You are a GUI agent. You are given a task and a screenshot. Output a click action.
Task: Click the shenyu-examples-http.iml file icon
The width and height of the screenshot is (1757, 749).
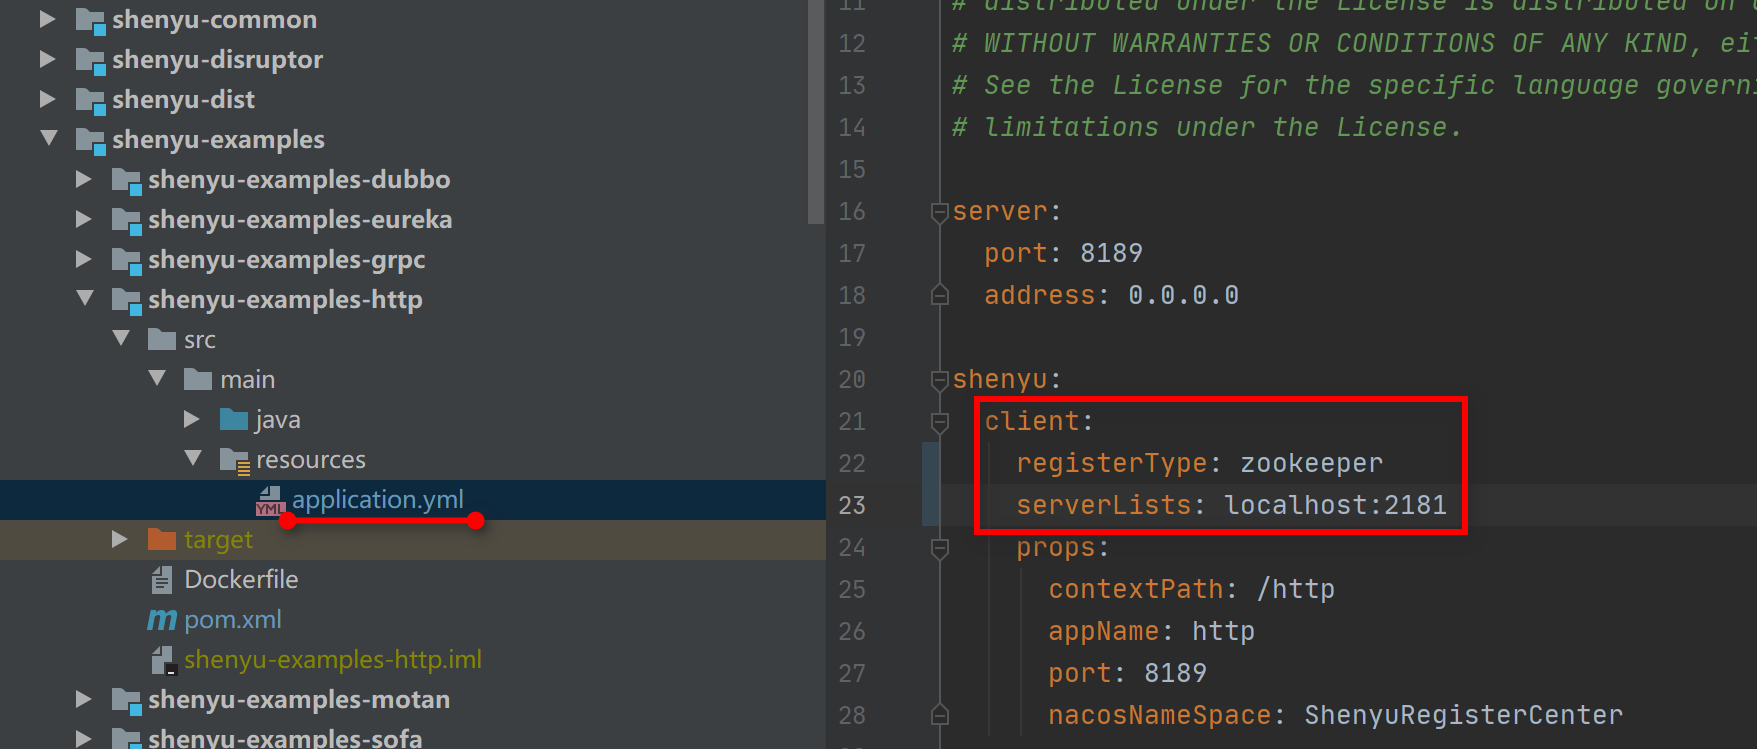pyautogui.click(x=162, y=660)
